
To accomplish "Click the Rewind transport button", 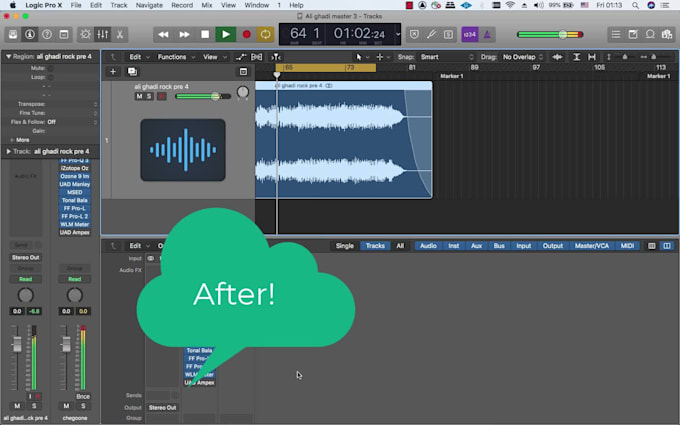I will [x=163, y=34].
